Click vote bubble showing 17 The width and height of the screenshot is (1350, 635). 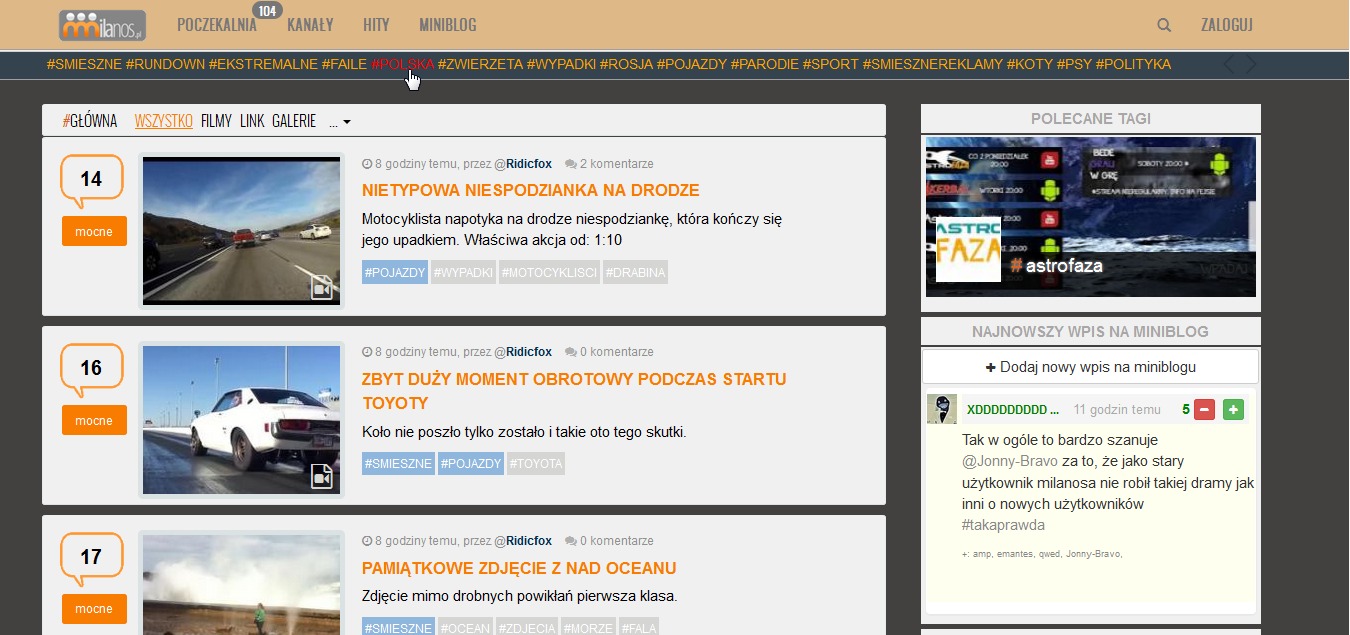click(91, 557)
